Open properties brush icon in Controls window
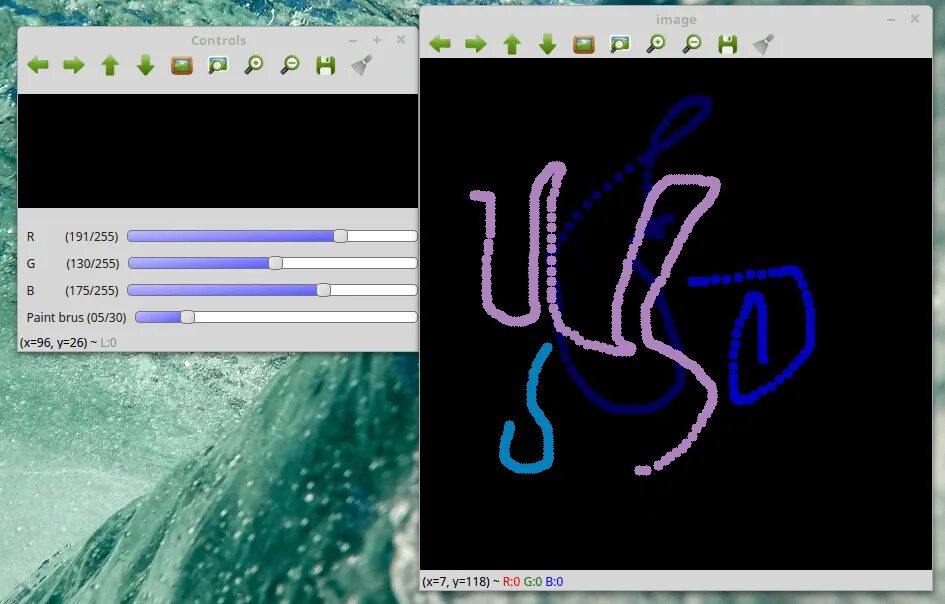Screen dimensions: 945x604 [362, 64]
